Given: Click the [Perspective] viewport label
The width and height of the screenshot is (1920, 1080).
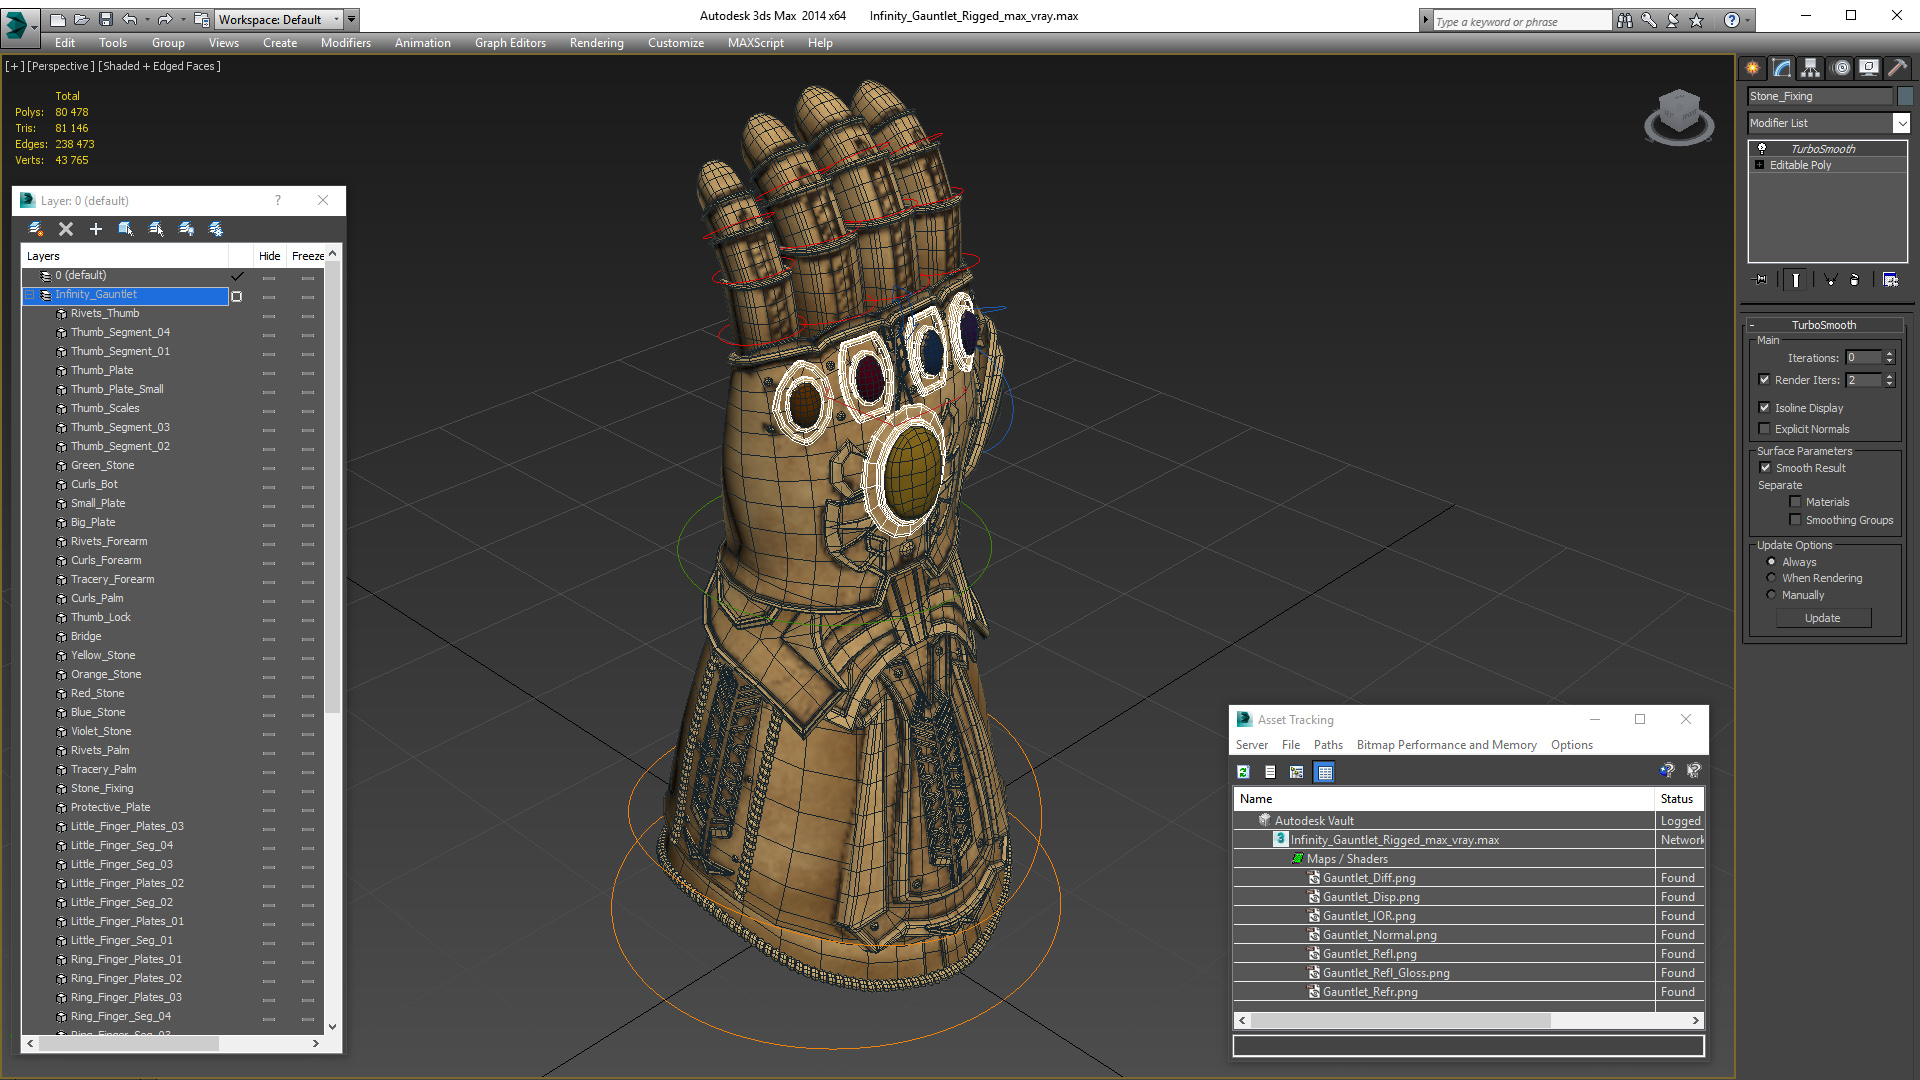Looking at the screenshot, I should 61,66.
